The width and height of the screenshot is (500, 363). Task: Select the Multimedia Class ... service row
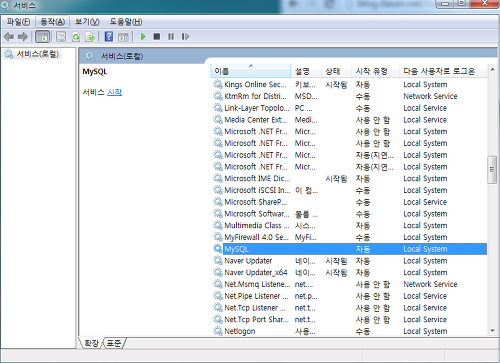coord(349,226)
